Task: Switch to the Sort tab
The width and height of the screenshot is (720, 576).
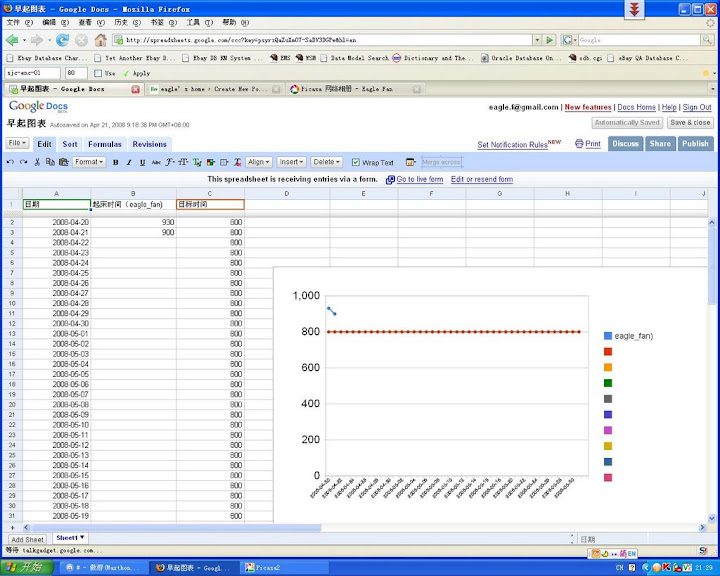Action: pos(70,144)
